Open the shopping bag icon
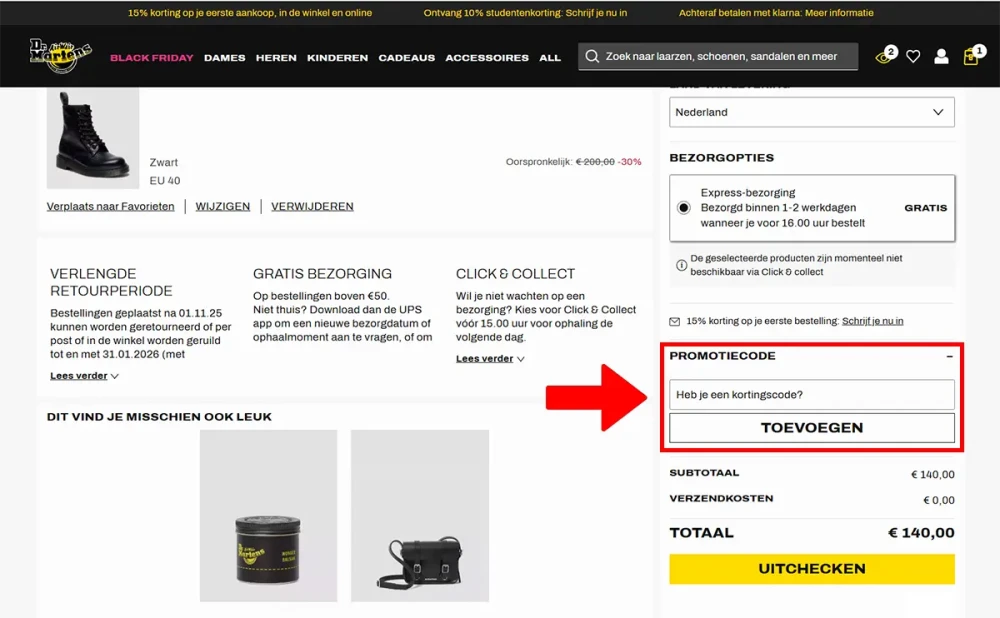 pyautogui.click(x=971, y=56)
